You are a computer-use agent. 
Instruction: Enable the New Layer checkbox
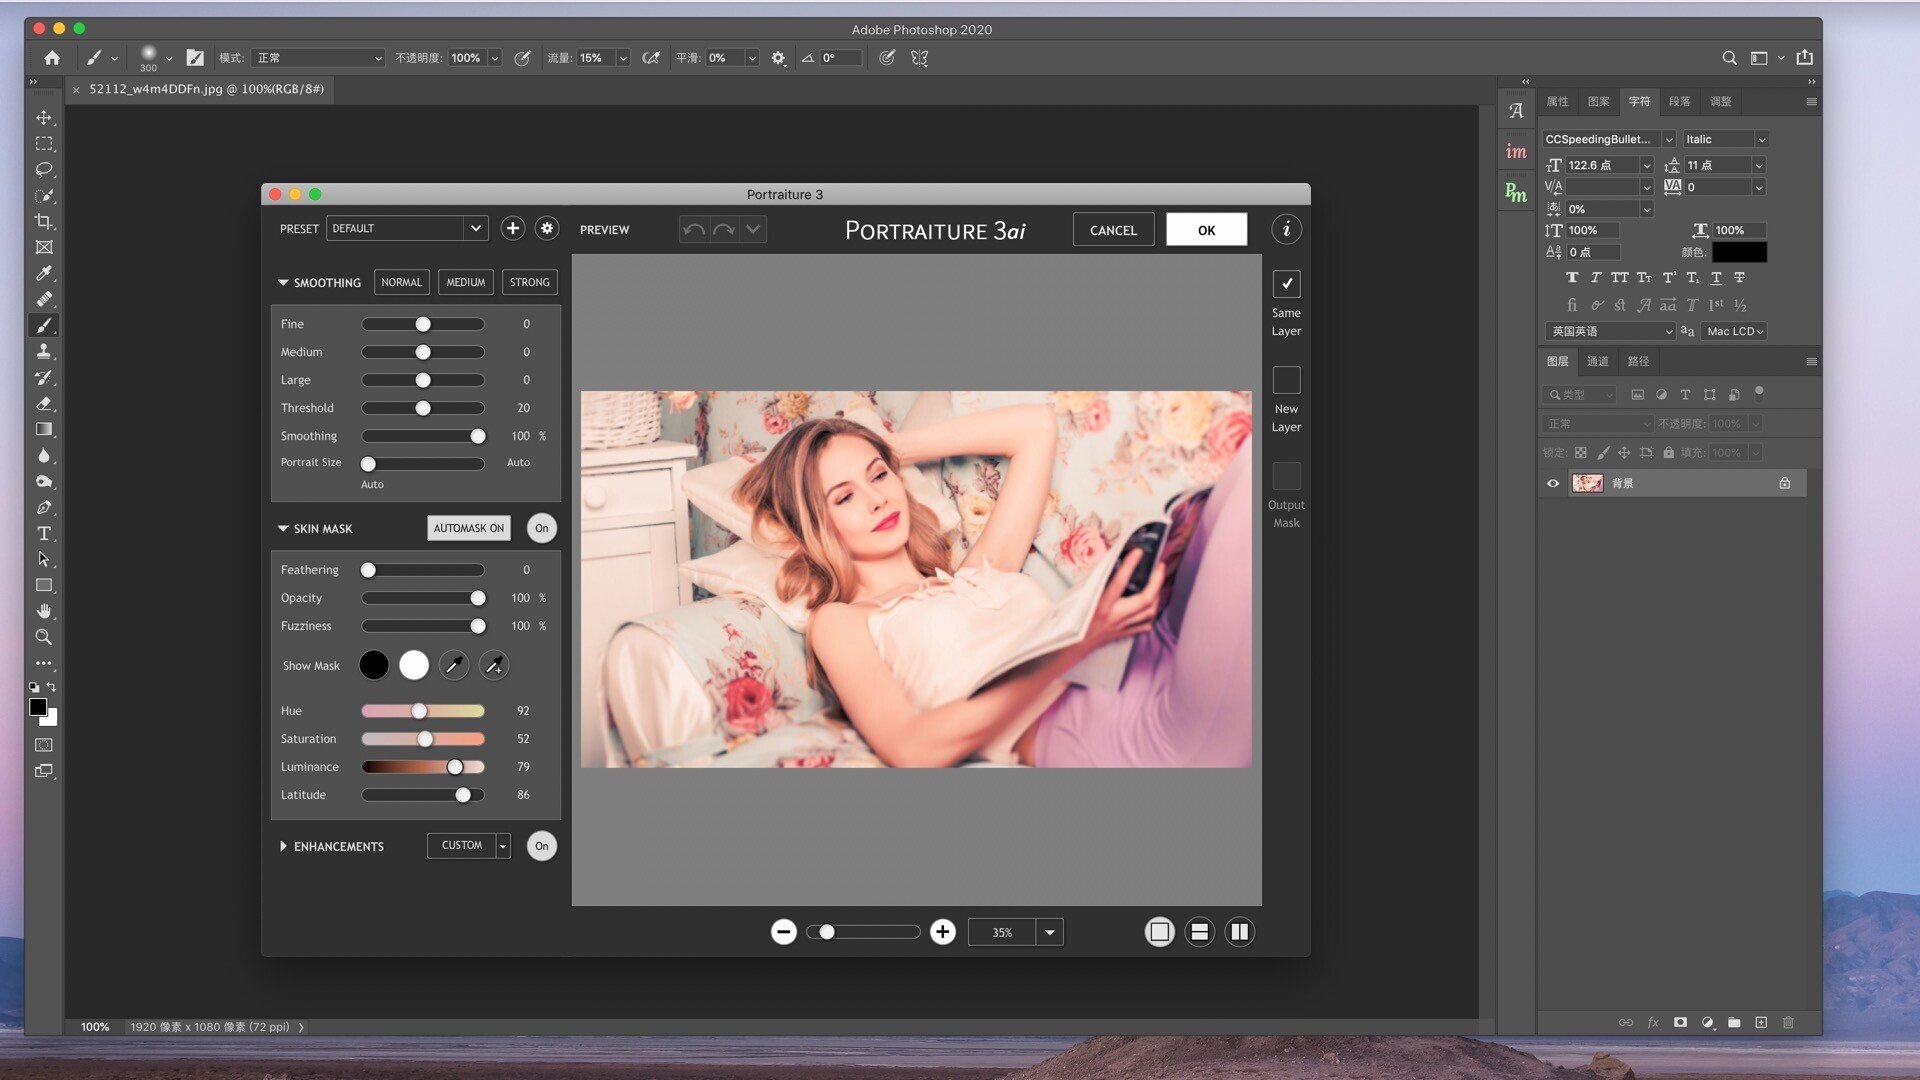tap(1287, 381)
